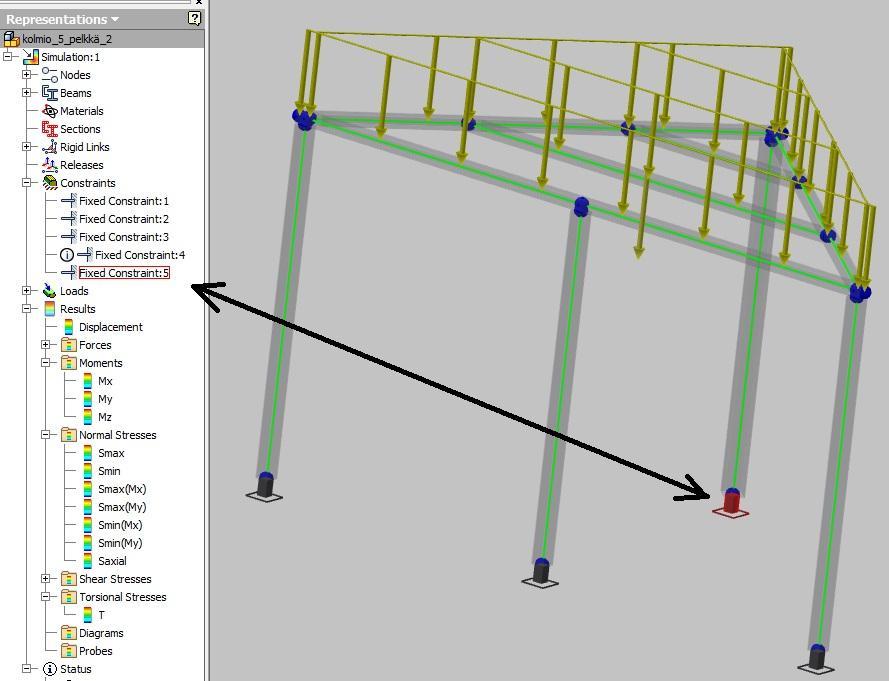The height and width of the screenshot is (681, 889).
Task: Click the Releases icon
Action: coord(49,165)
